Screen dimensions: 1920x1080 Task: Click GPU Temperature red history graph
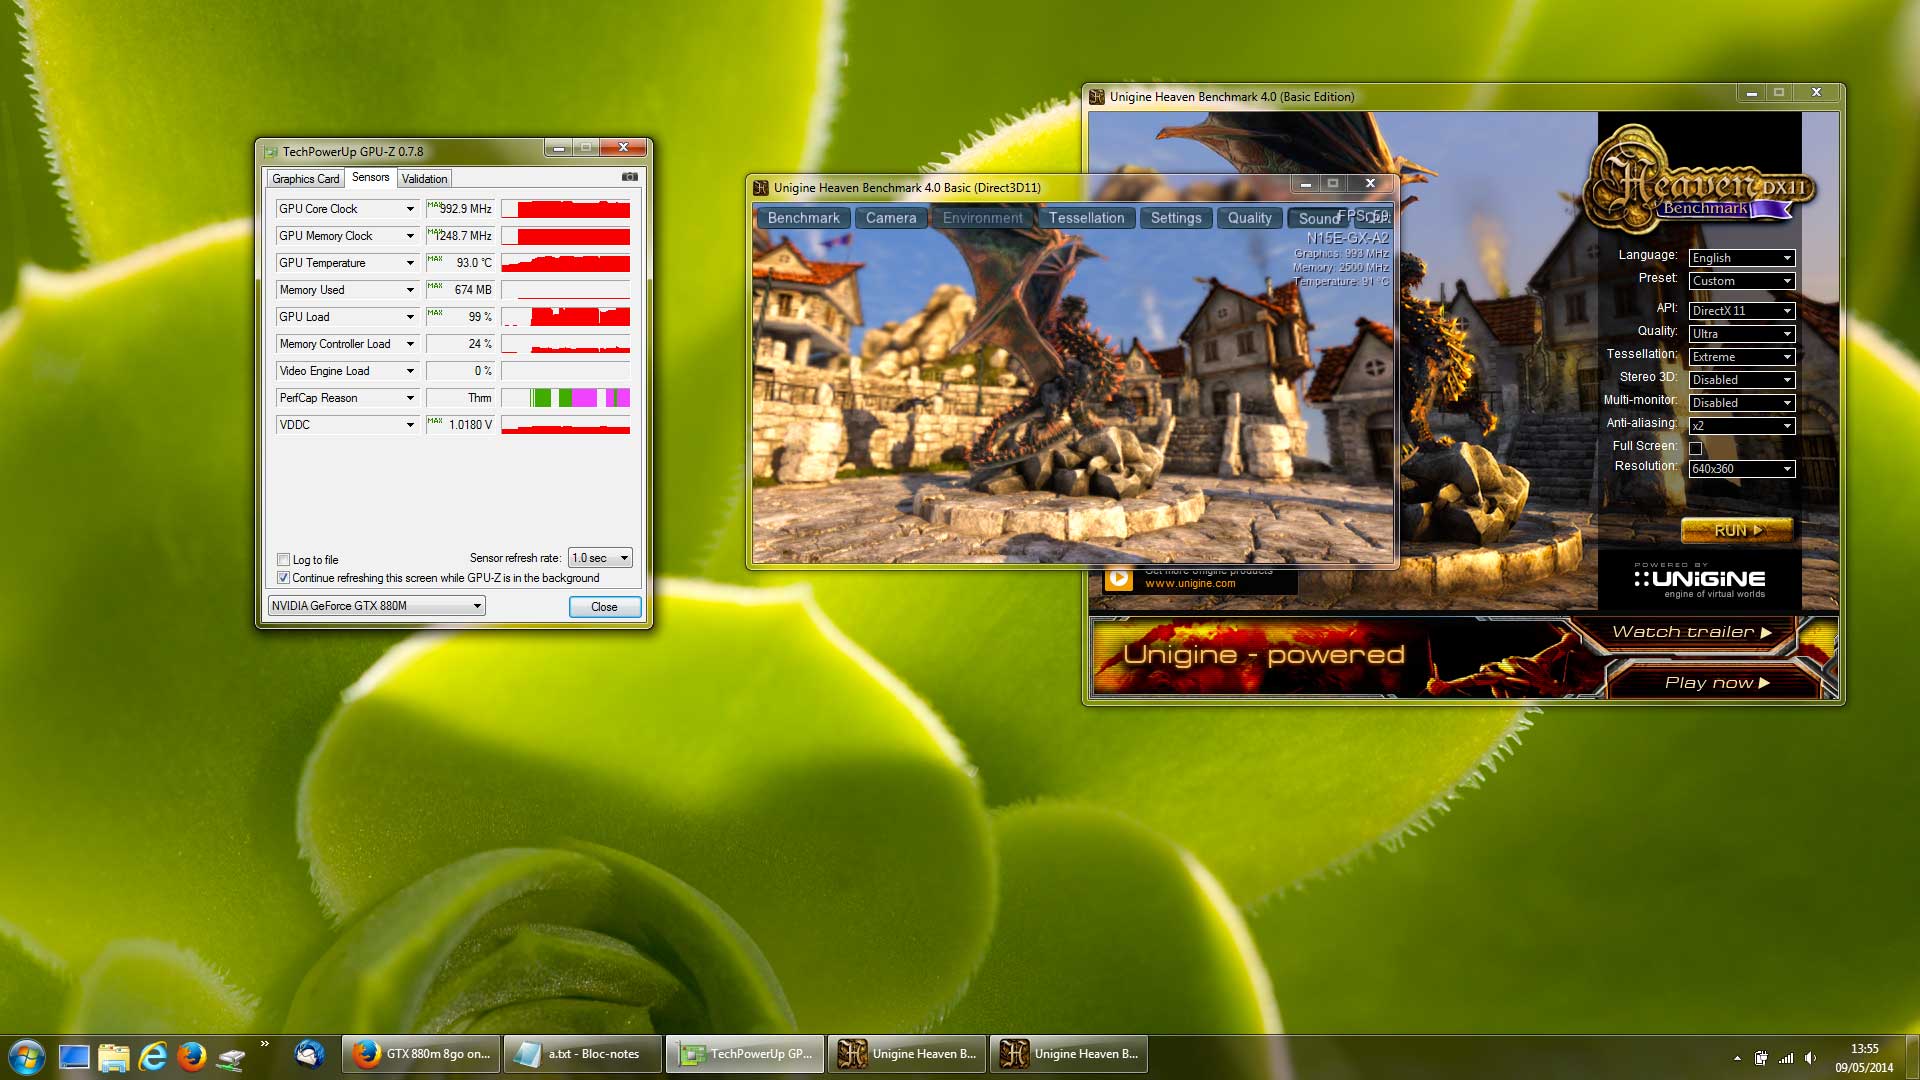pos(566,263)
